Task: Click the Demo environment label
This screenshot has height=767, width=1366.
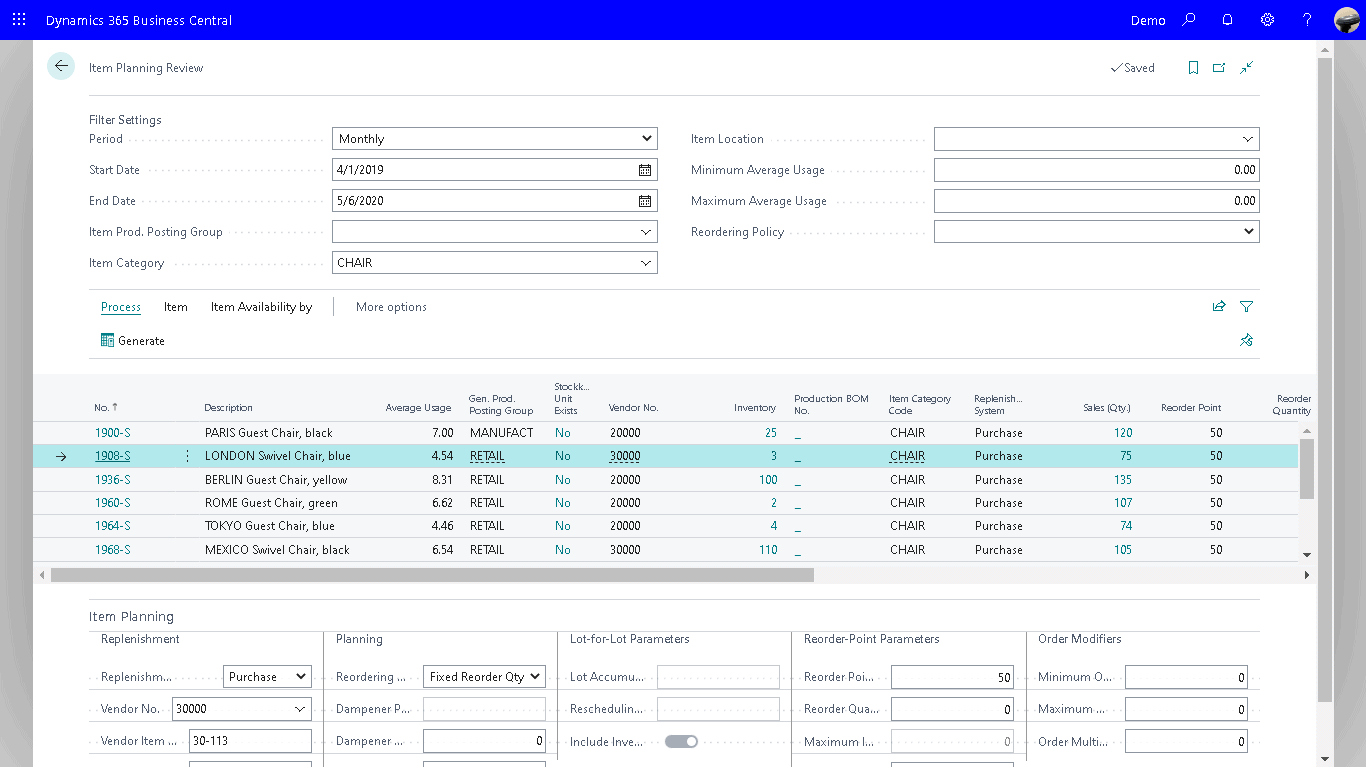Action: tap(1148, 20)
